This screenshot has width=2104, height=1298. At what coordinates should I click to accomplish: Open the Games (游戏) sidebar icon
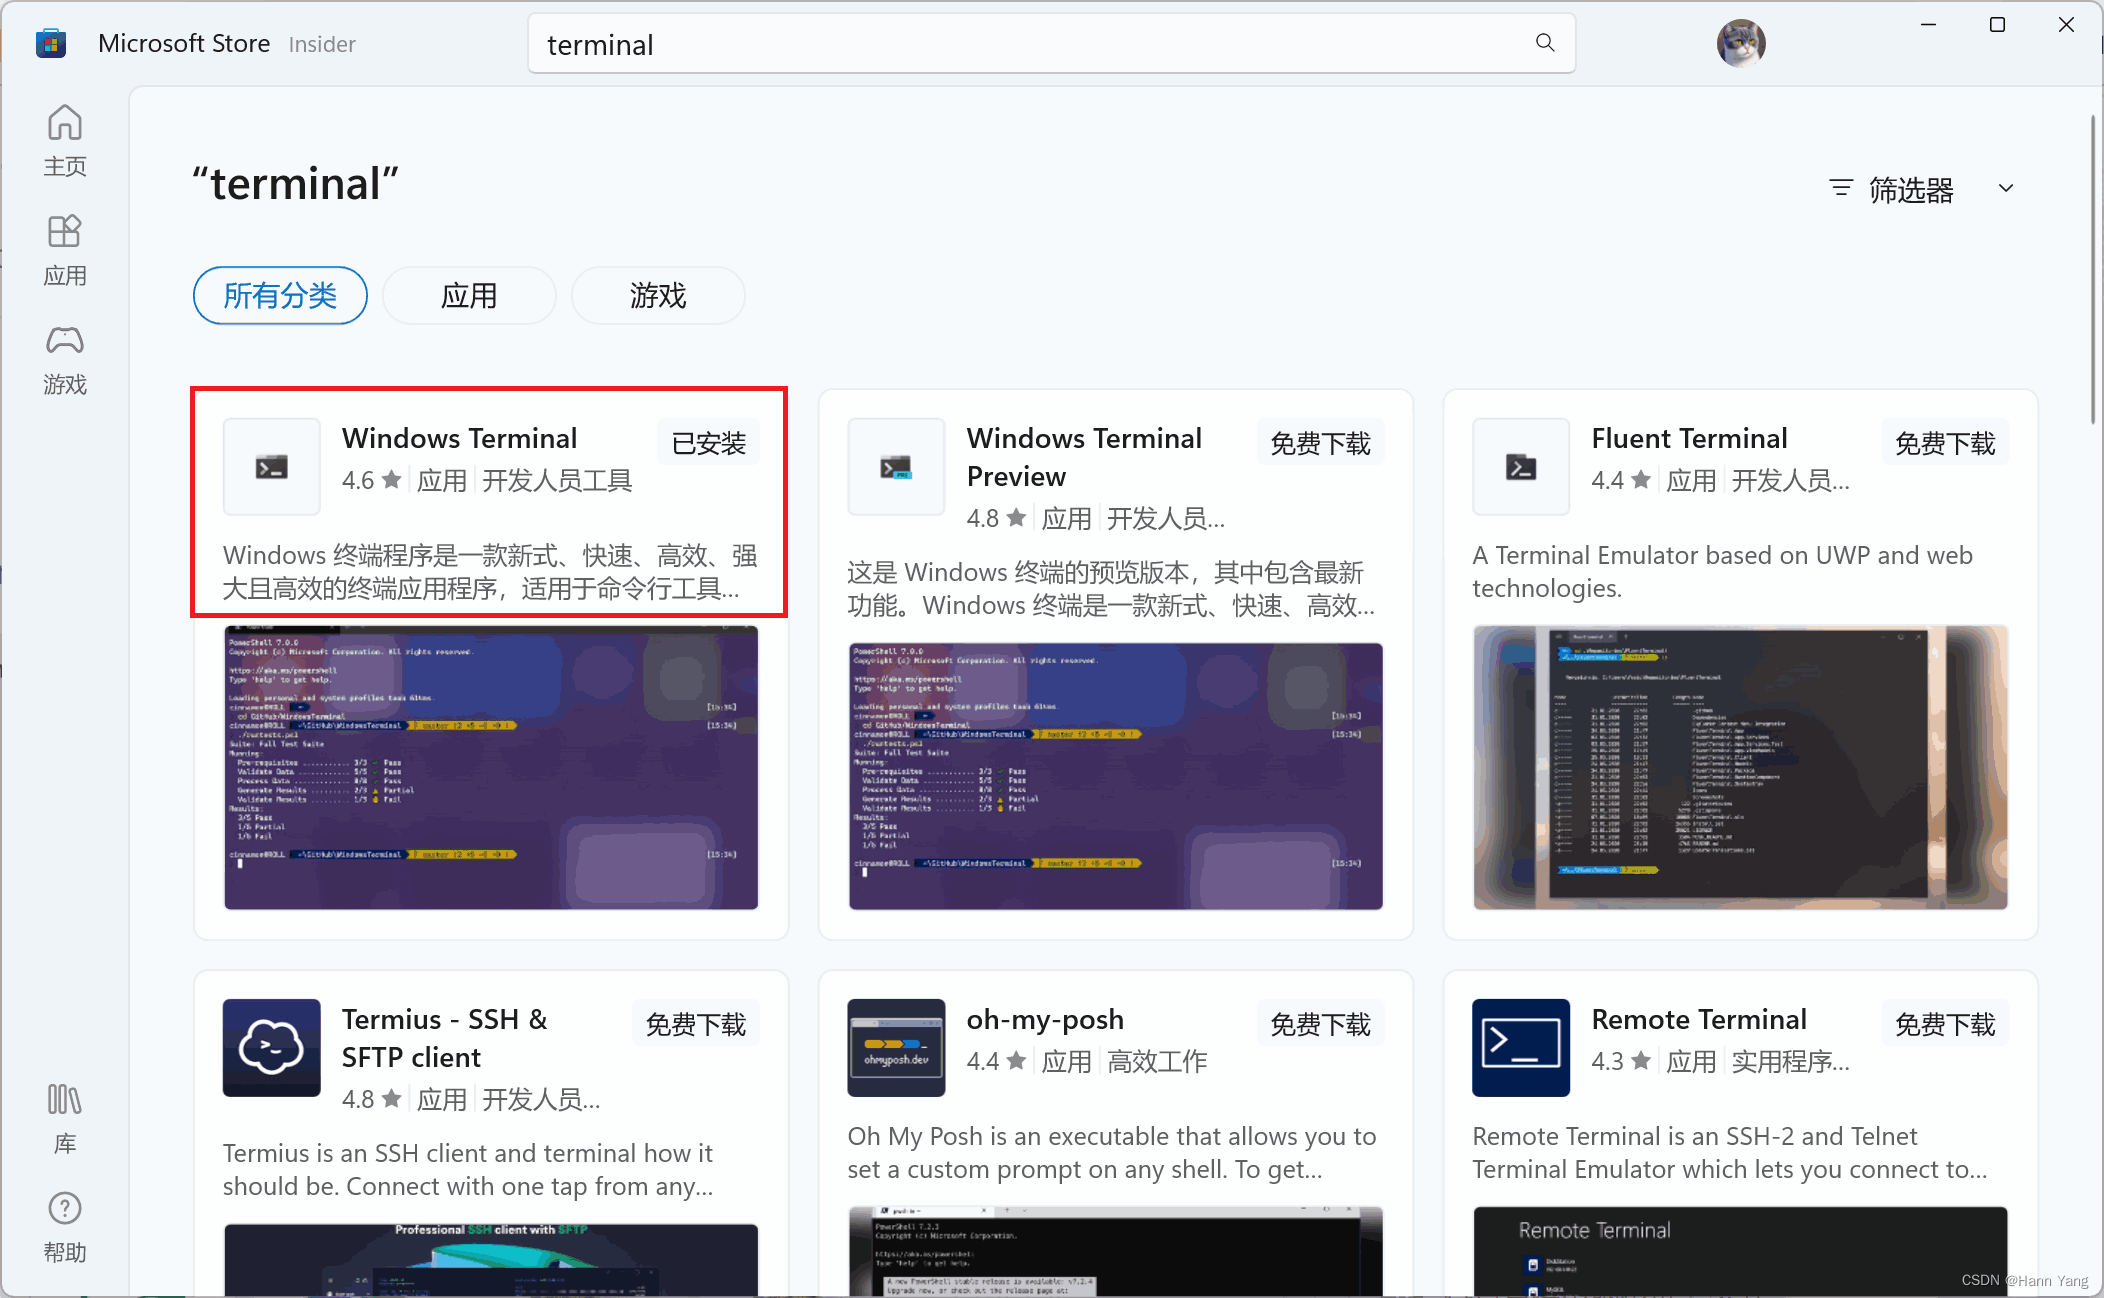[65, 359]
